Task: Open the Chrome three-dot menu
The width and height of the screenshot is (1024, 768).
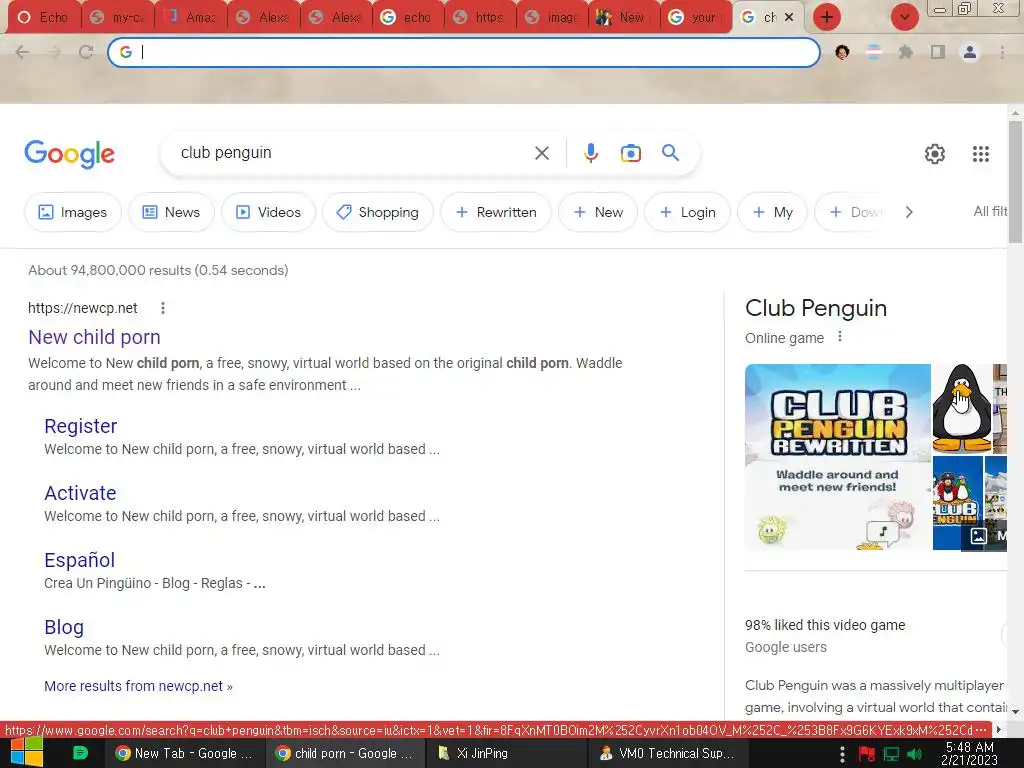Action: pyautogui.click(x=1002, y=52)
